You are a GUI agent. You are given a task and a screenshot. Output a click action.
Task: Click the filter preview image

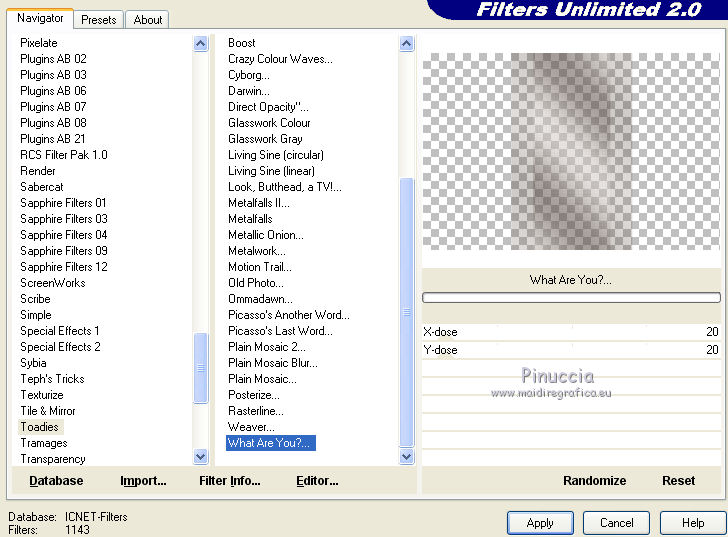(571, 151)
